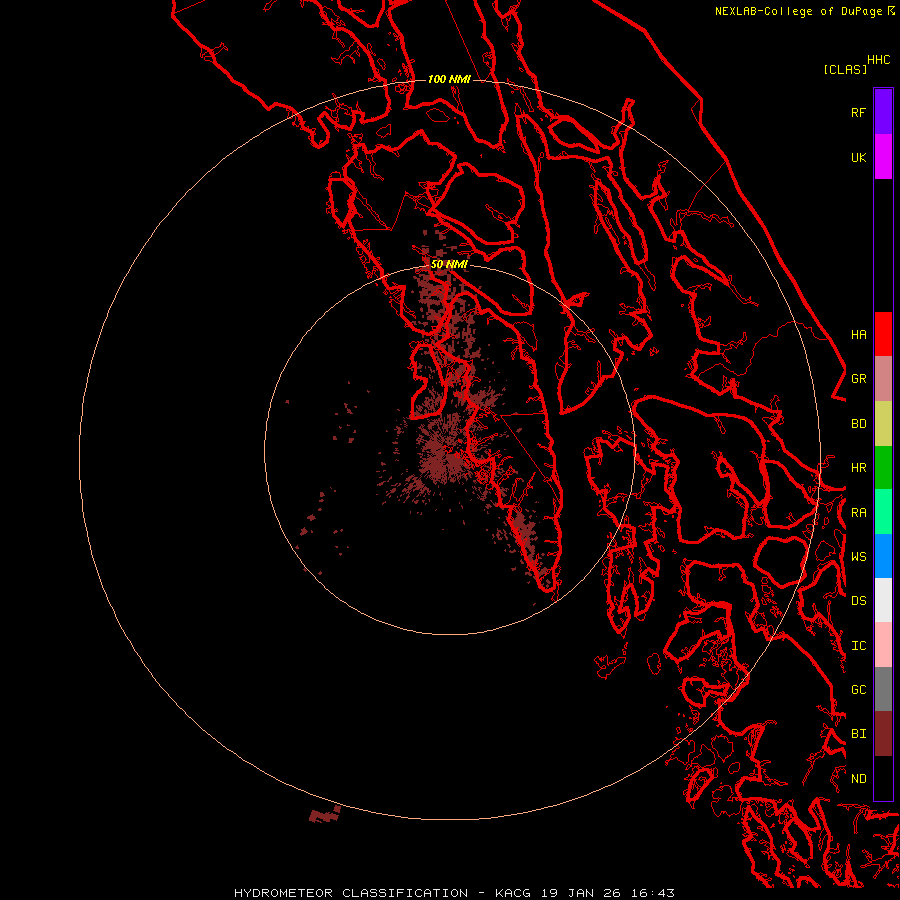Click the HA red legend swatch
Viewport: 900px width, 900px height.
[x=883, y=334]
